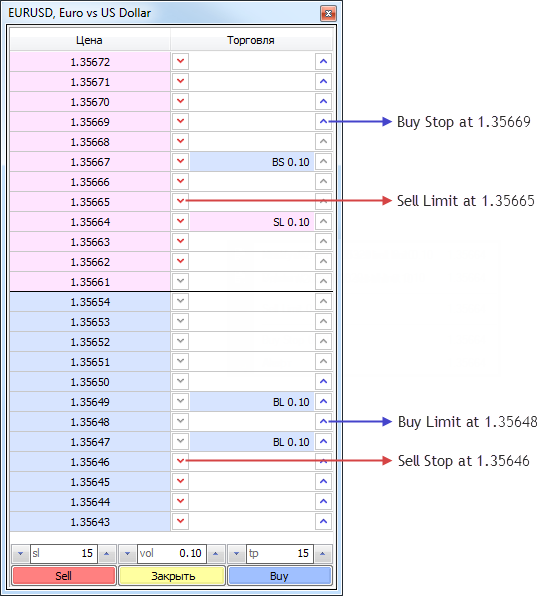Click the Цена column header
Screen dimensions: 537x596
click(x=90, y=40)
